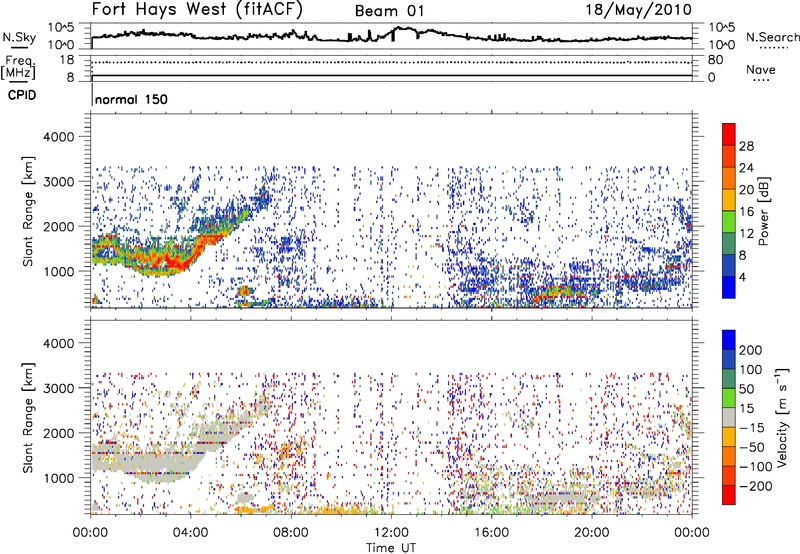Pick the bright blue top segment of velocity colorbar

pos(729,340)
